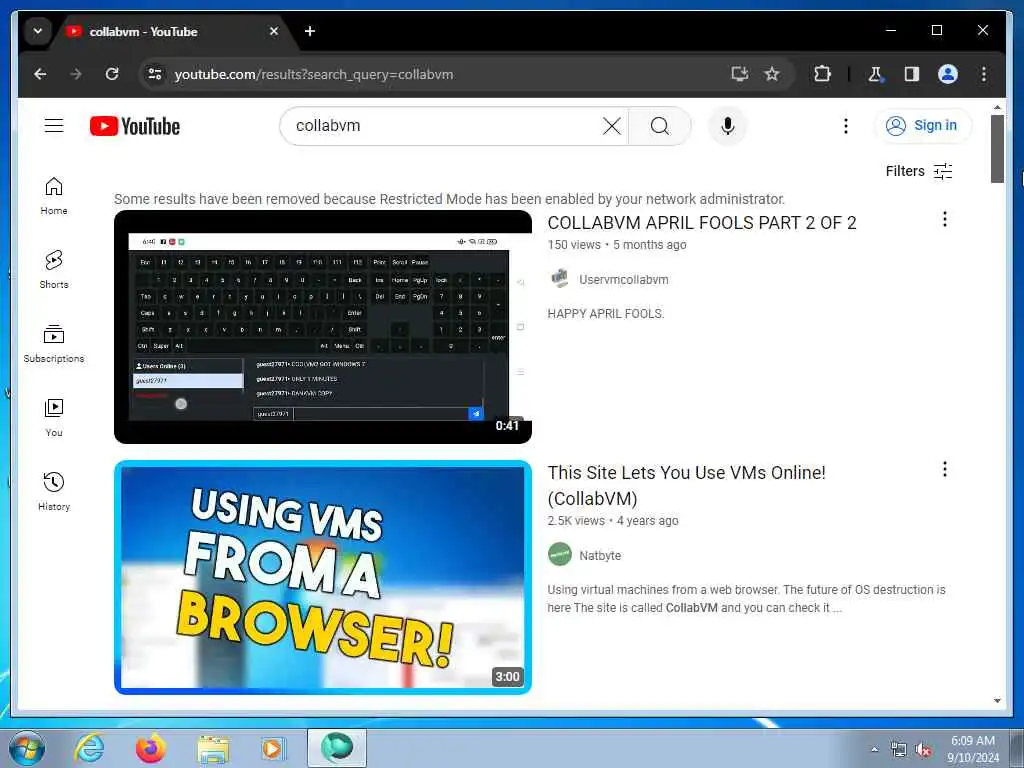The image size is (1024, 768).
Task: Click the Natbyte green channel avatar
Action: (x=560, y=554)
